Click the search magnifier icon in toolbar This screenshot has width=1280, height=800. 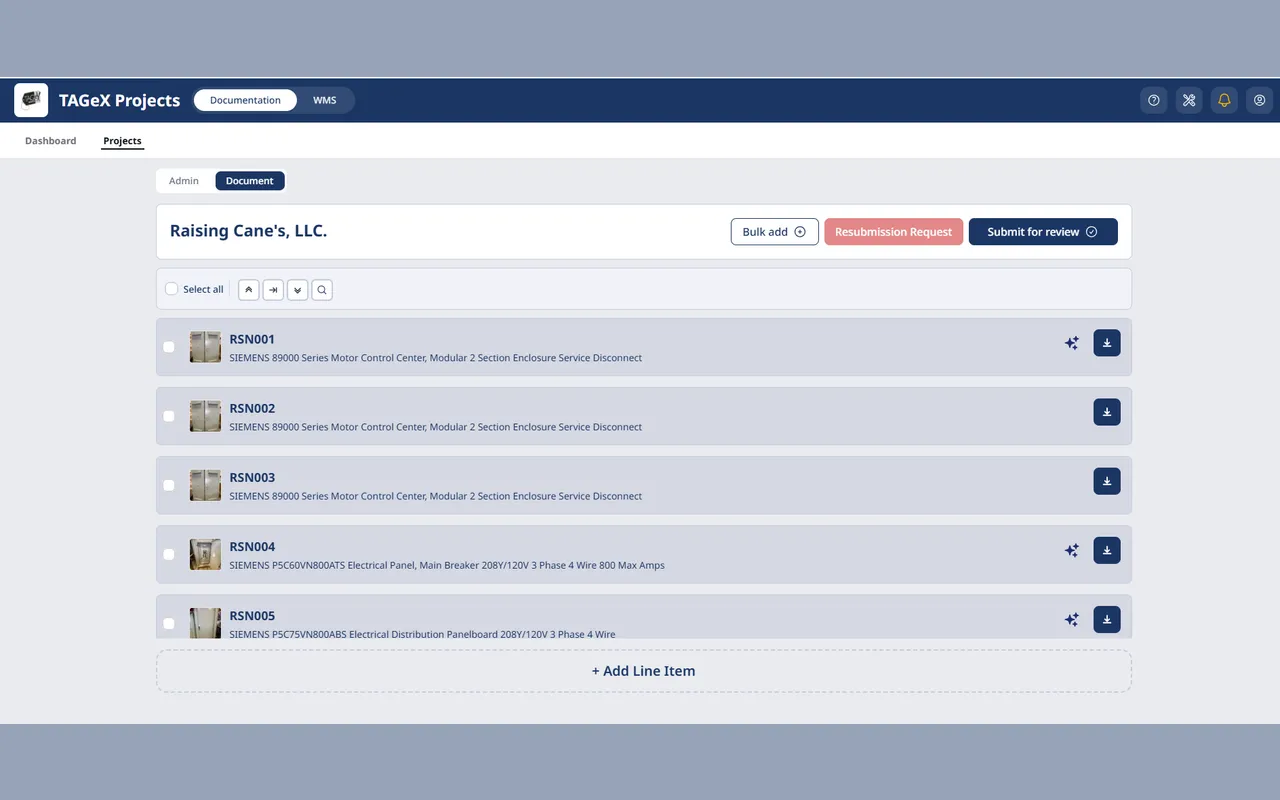coord(322,290)
